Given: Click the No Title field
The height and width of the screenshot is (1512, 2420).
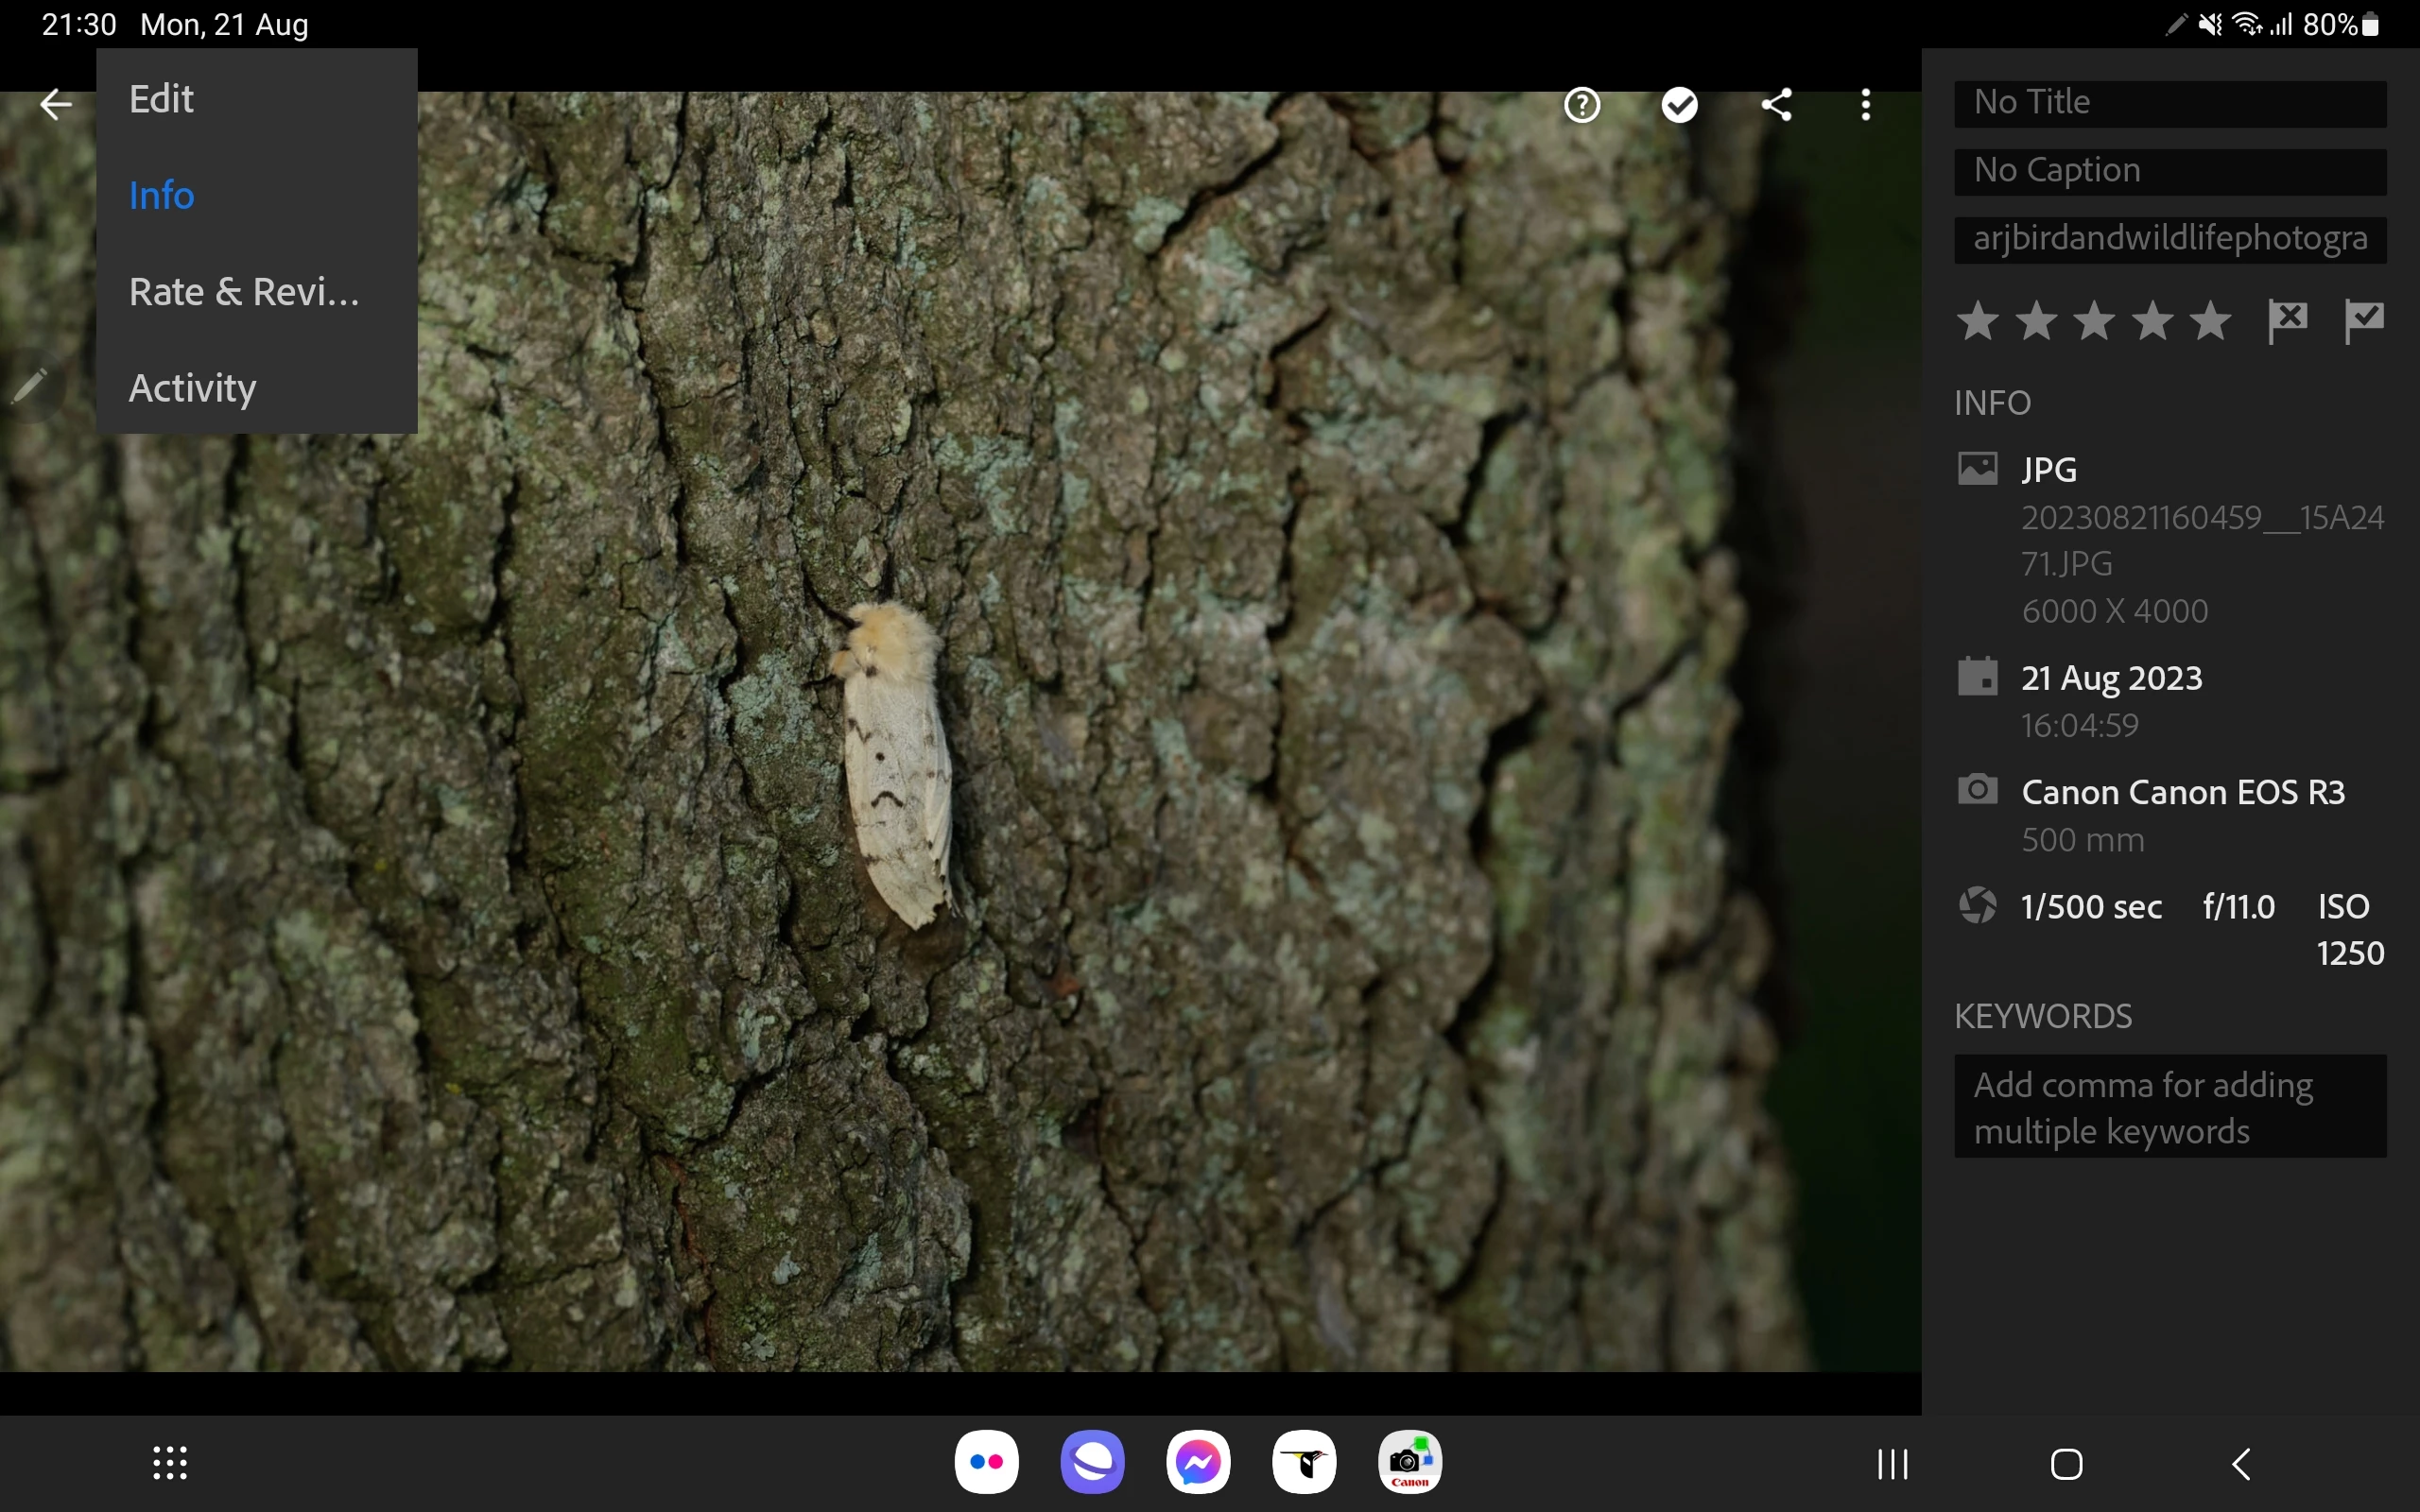Looking at the screenshot, I should tap(2170, 102).
